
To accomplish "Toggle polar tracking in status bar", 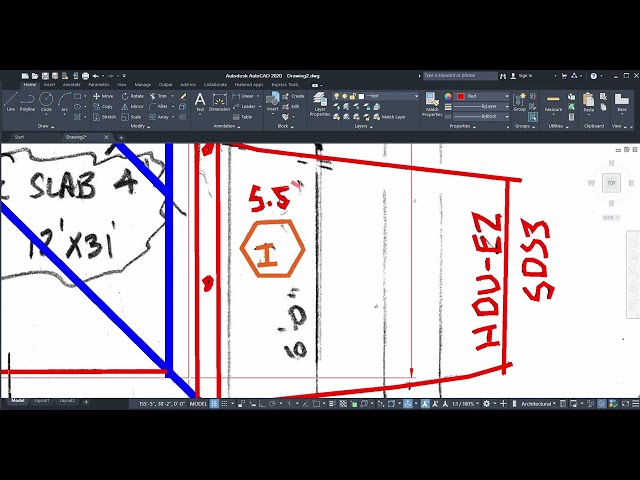I will point(272,404).
